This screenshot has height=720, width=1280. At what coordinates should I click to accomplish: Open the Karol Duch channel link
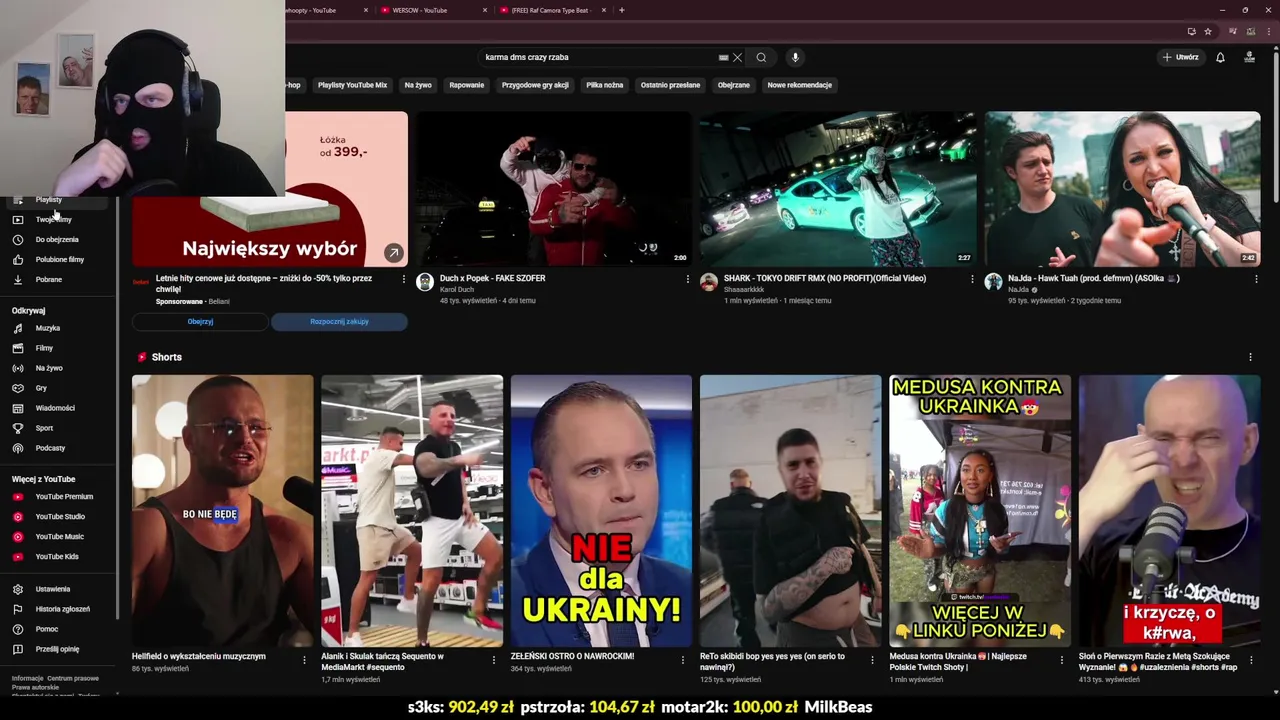(x=457, y=290)
